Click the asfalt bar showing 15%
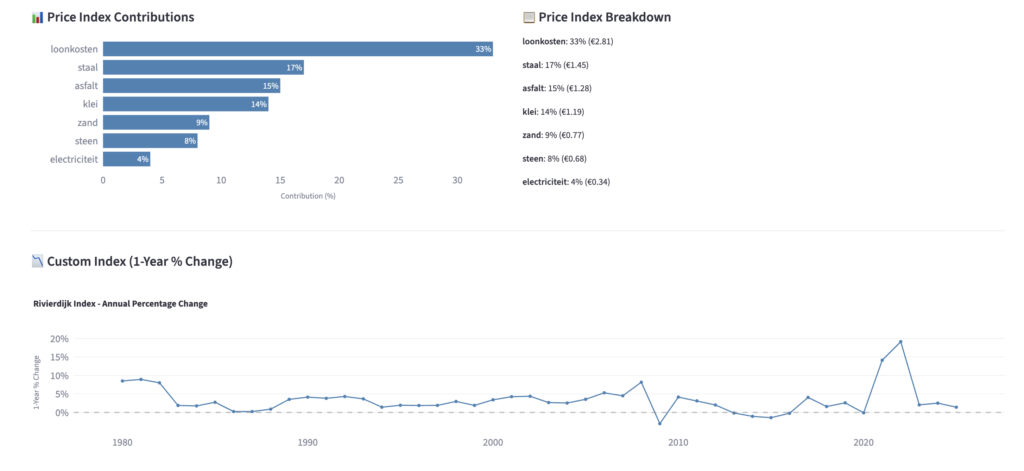 point(191,86)
